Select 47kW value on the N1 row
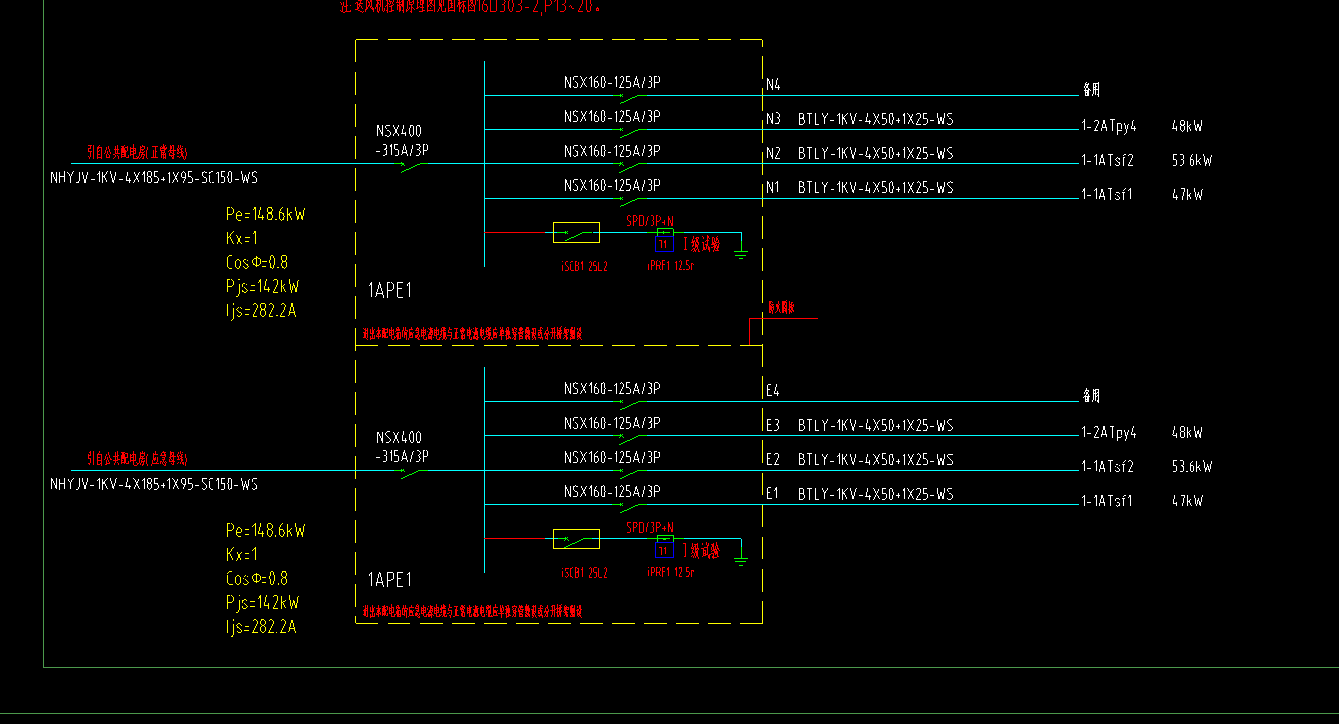The height and width of the screenshot is (724, 1339). pyautogui.click(x=1187, y=195)
